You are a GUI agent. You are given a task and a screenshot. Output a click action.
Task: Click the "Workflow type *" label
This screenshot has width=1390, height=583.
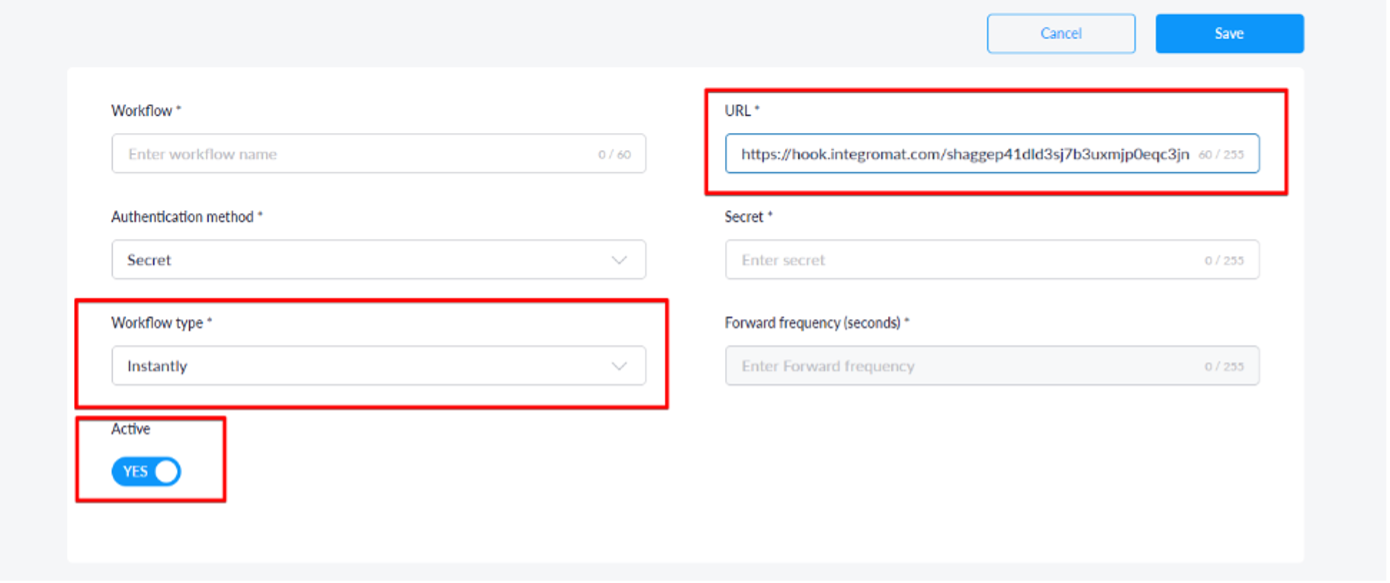tap(162, 323)
